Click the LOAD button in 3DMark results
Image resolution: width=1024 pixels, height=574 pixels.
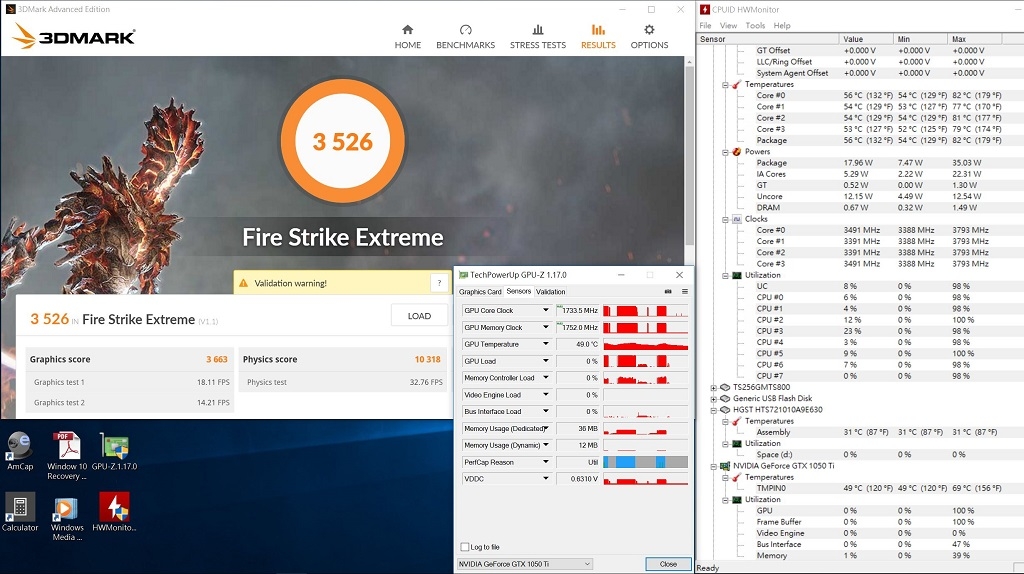419,315
